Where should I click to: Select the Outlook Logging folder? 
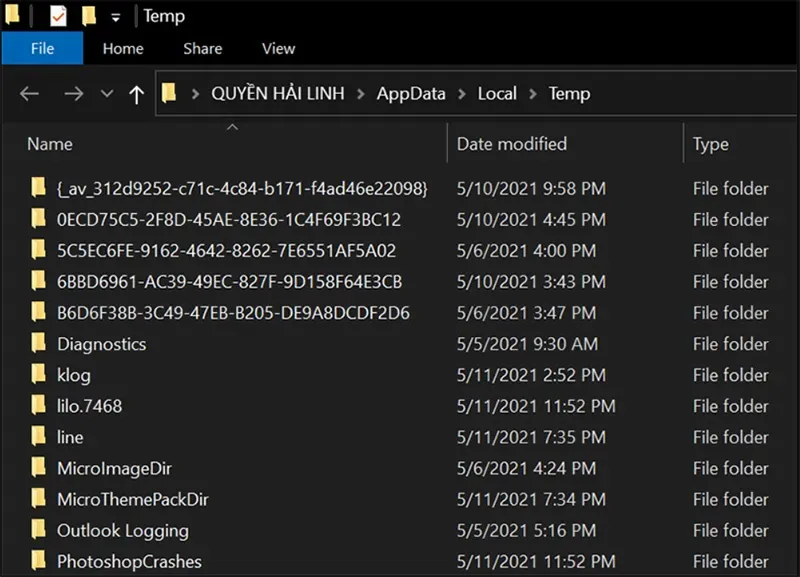pyautogui.click(x=122, y=530)
